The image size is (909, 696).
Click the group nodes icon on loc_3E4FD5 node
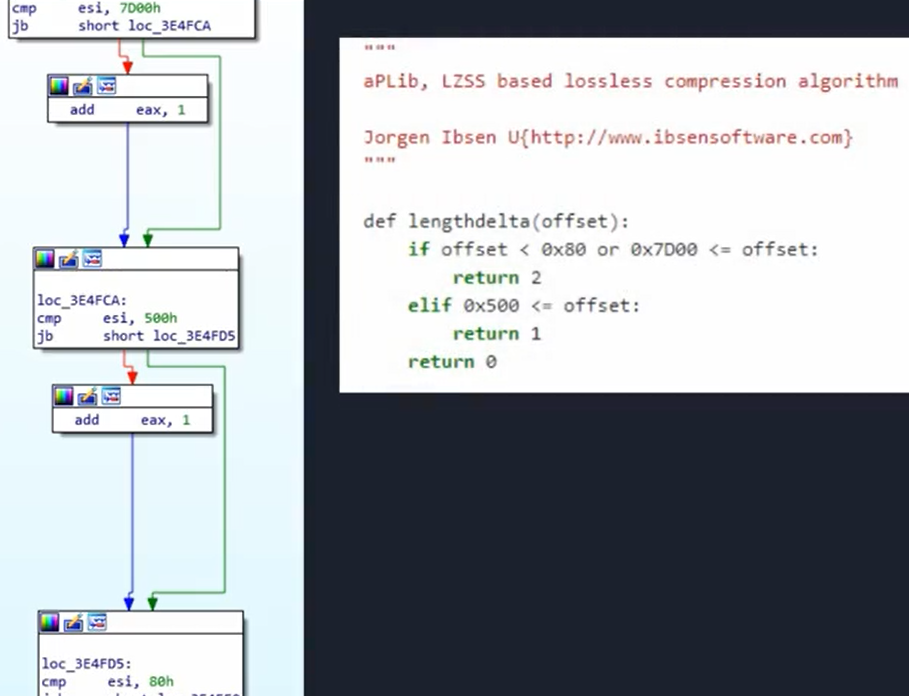coord(96,623)
